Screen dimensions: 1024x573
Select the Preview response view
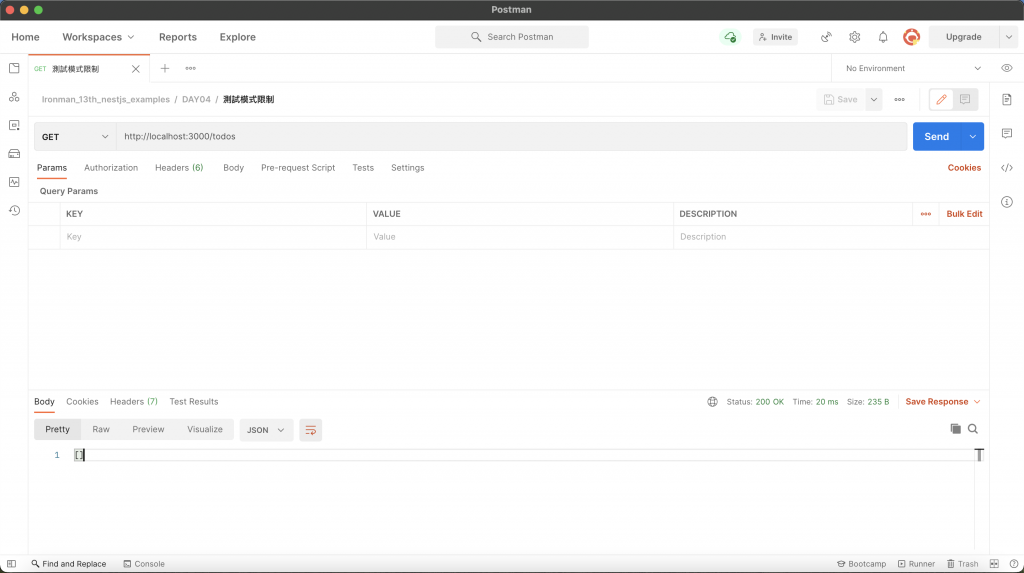[148, 429]
